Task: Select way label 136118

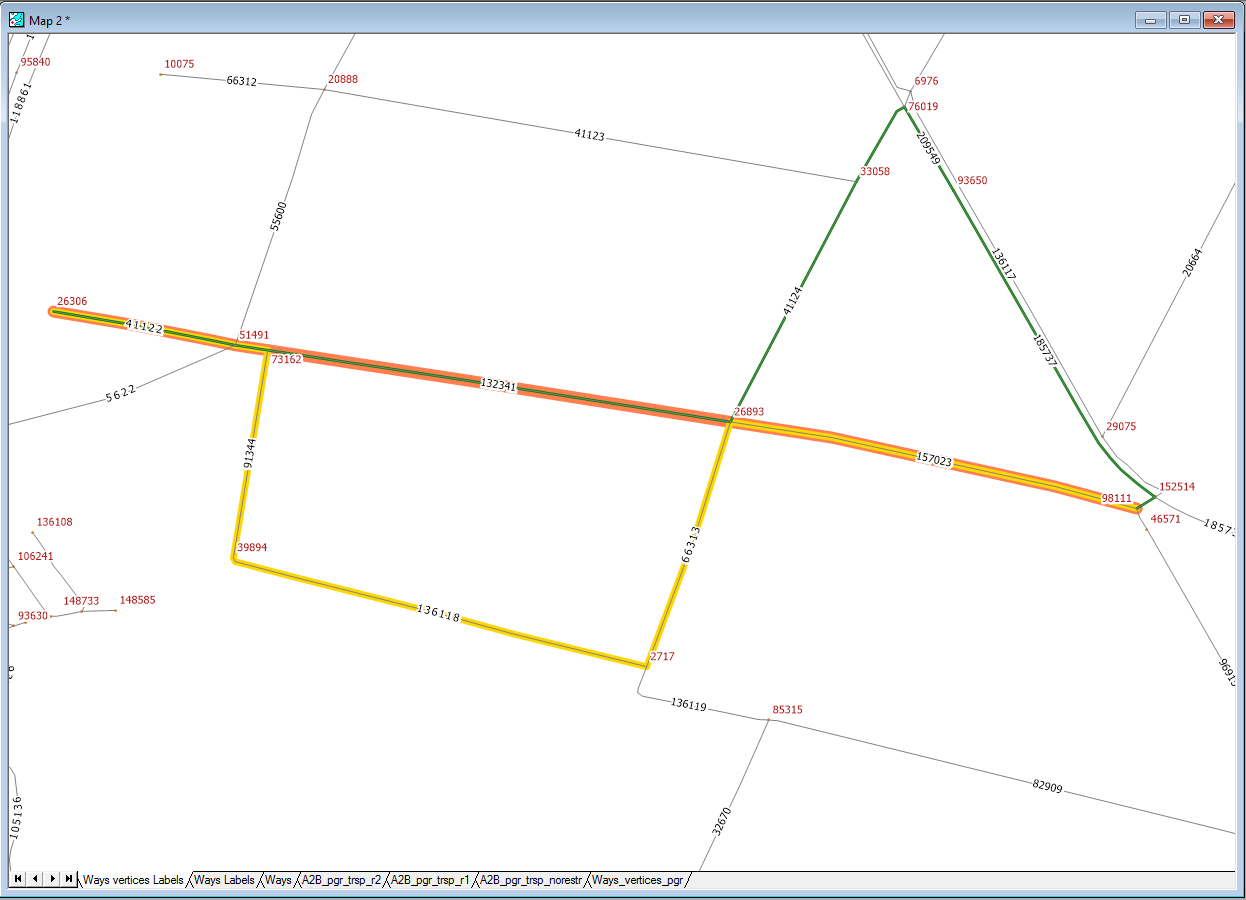Action: (x=438, y=613)
